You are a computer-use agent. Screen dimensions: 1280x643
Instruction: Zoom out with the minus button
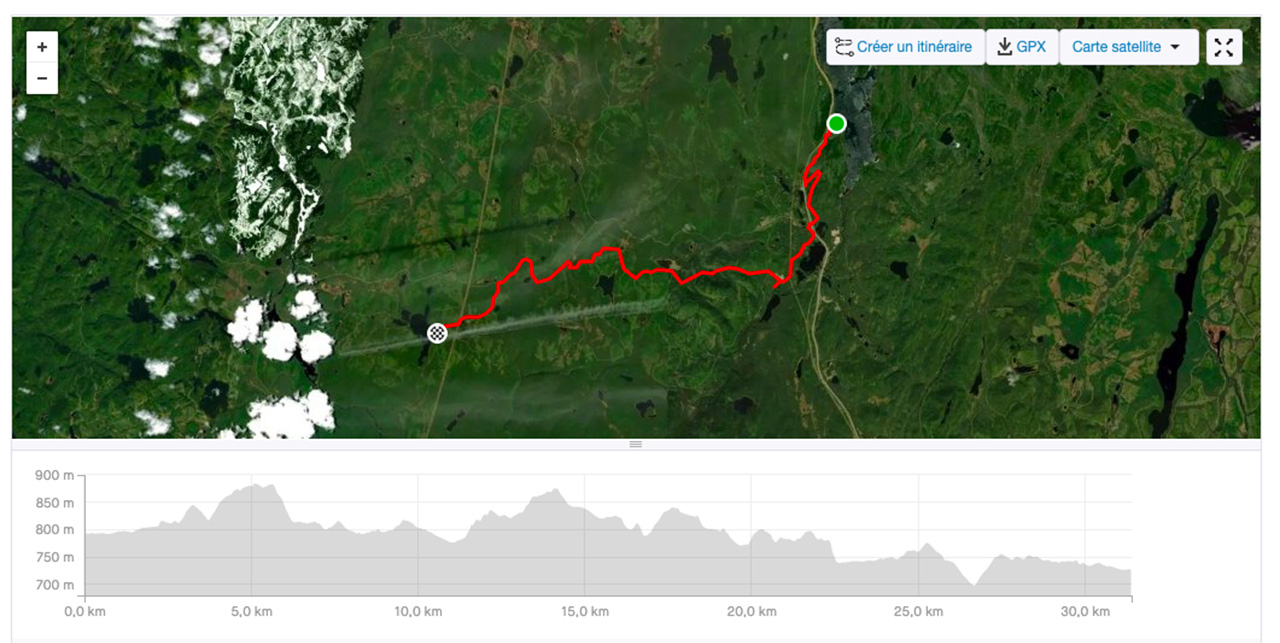tap(42, 78)
